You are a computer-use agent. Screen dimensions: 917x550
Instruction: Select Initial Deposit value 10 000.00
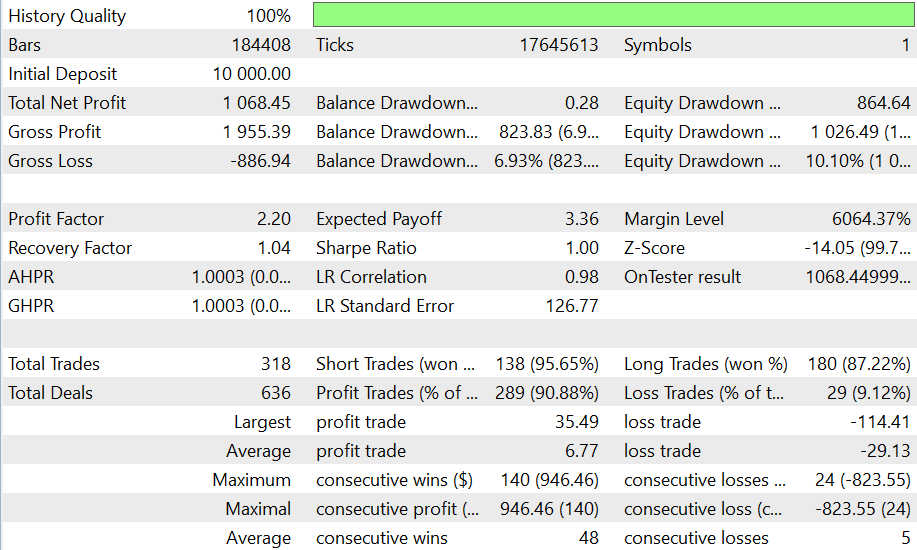tap(251, 74)
